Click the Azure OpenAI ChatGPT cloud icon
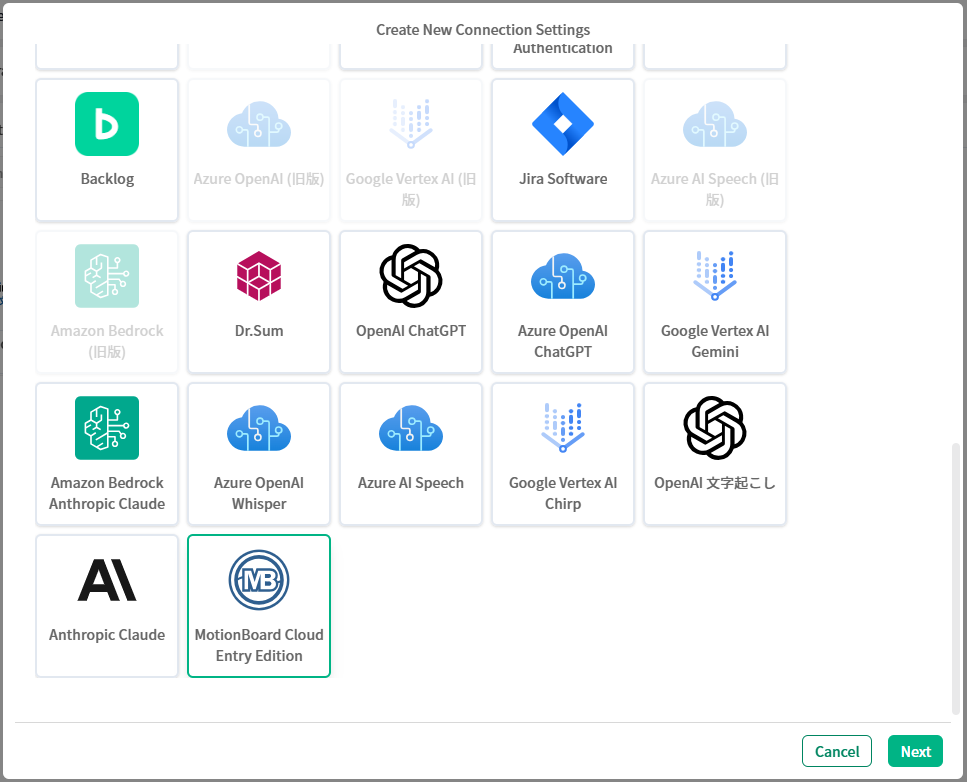967x782 pixels. point(563,277)
